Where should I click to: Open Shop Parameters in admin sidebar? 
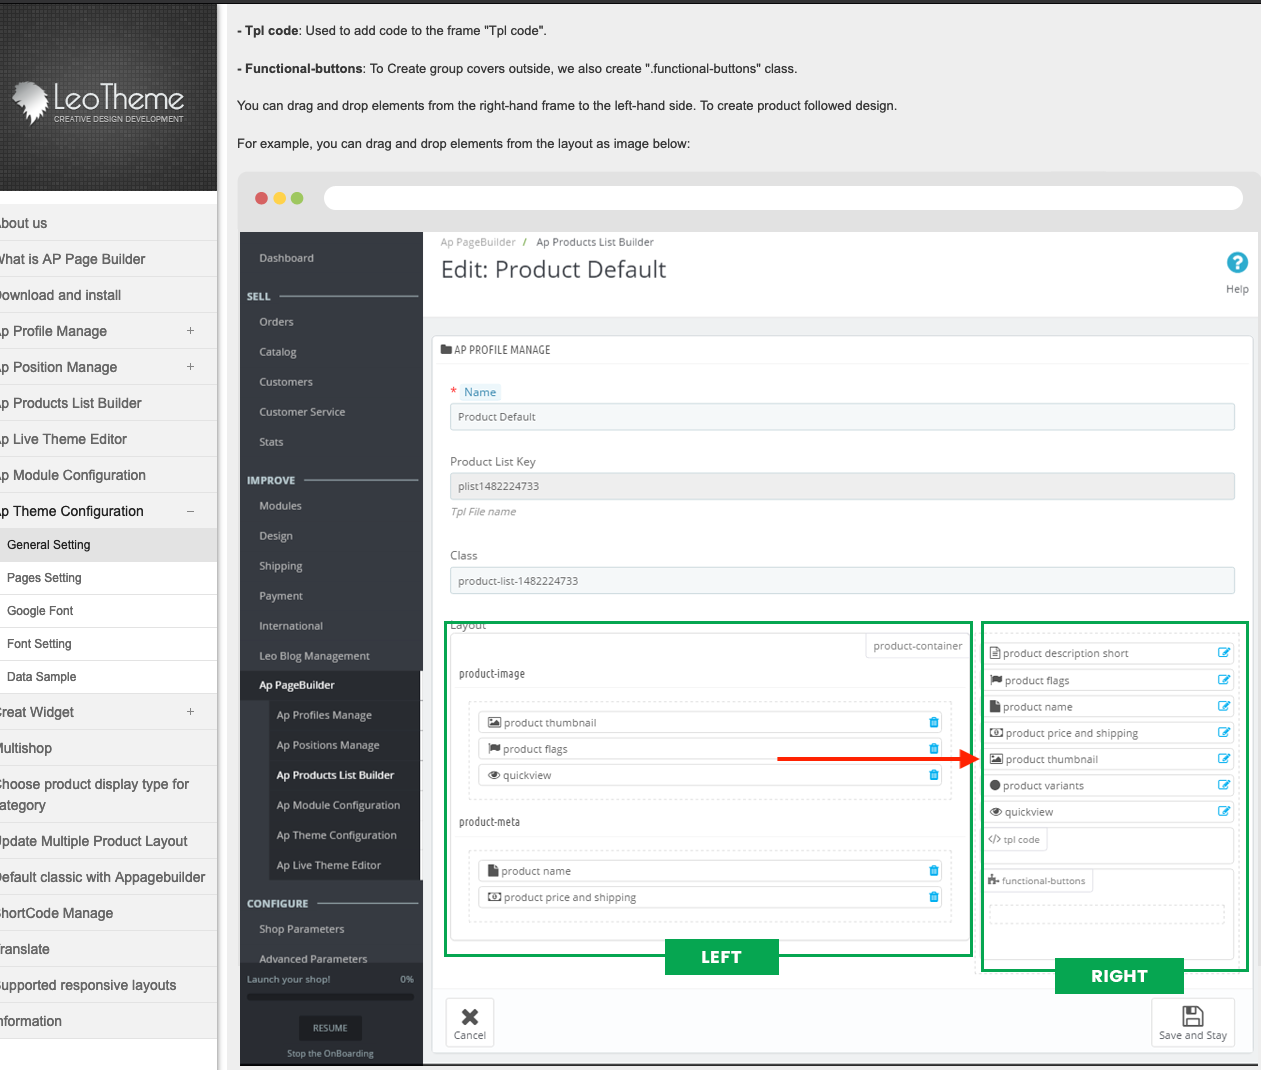[301, 929]
